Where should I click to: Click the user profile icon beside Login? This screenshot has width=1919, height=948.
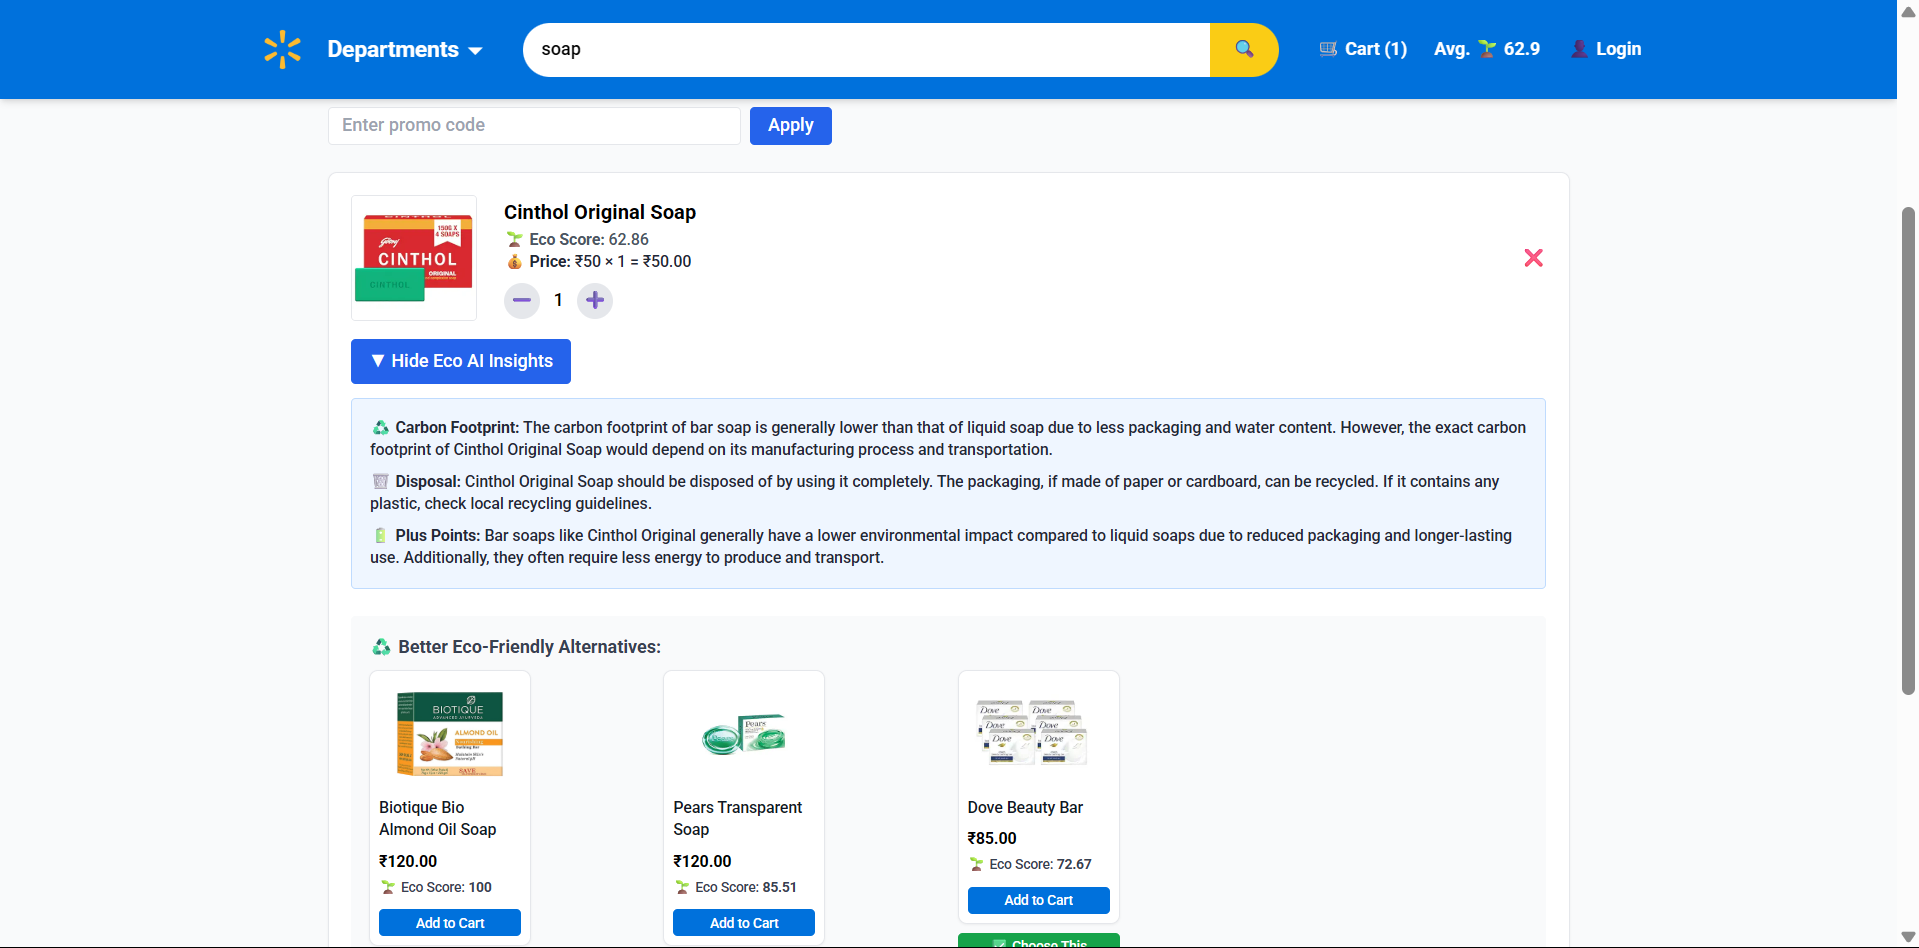coord(1579,49)
